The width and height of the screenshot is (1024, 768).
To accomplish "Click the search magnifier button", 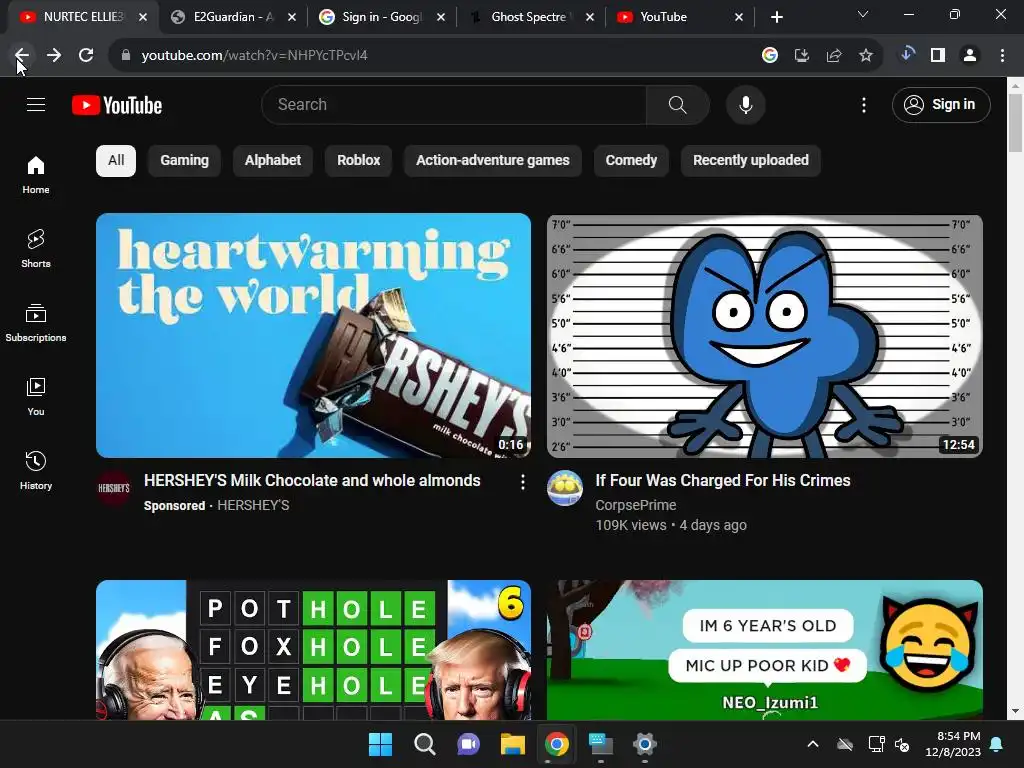I will click(677, 104).
